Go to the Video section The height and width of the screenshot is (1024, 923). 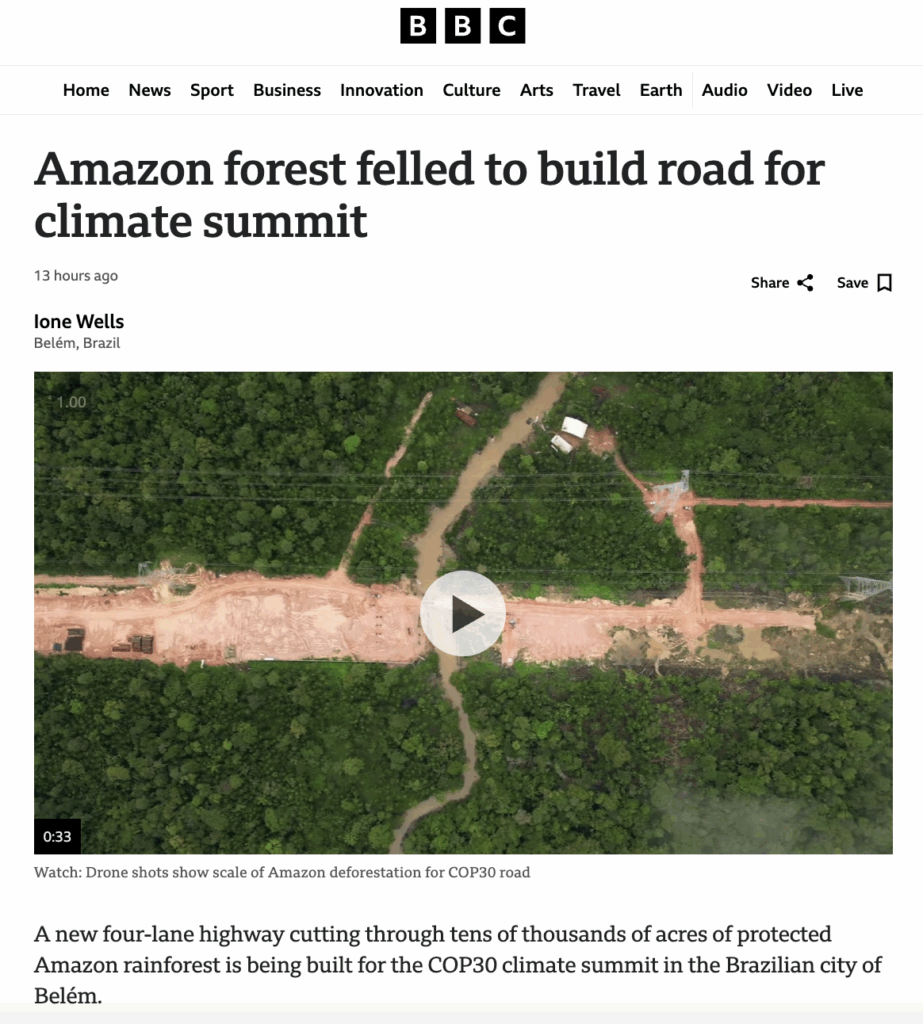(789, 90)
